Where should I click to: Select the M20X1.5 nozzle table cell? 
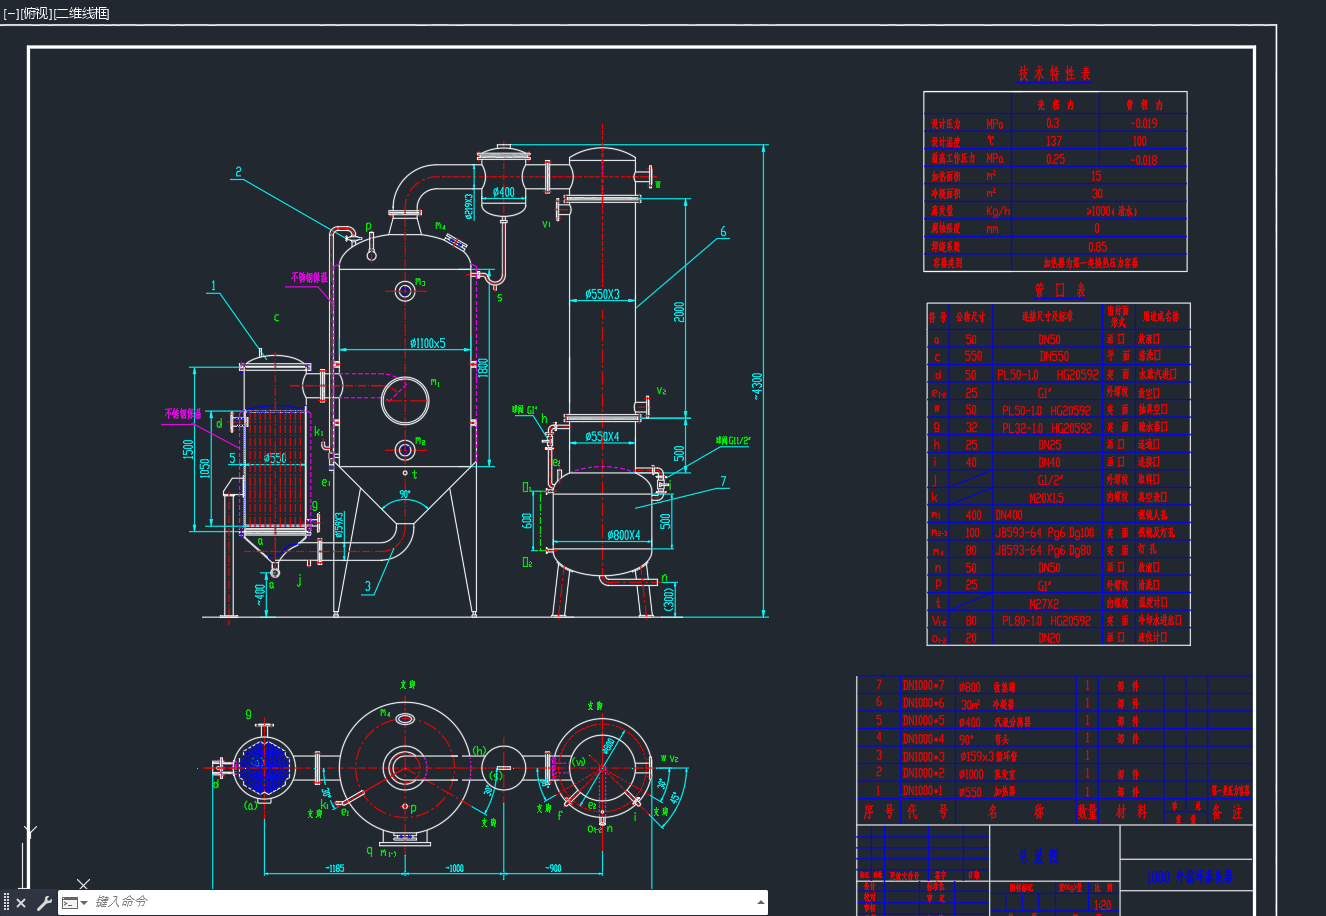point(1046,497)
